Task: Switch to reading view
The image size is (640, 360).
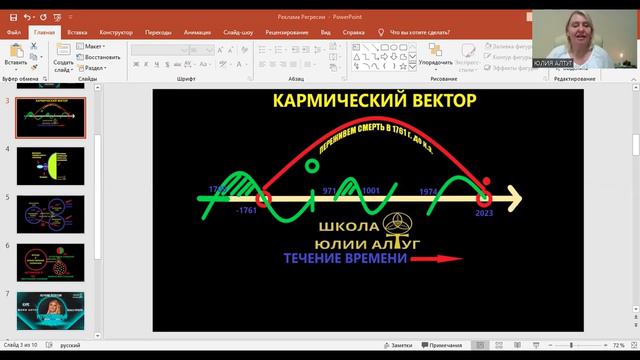Action: coord(517,345)
